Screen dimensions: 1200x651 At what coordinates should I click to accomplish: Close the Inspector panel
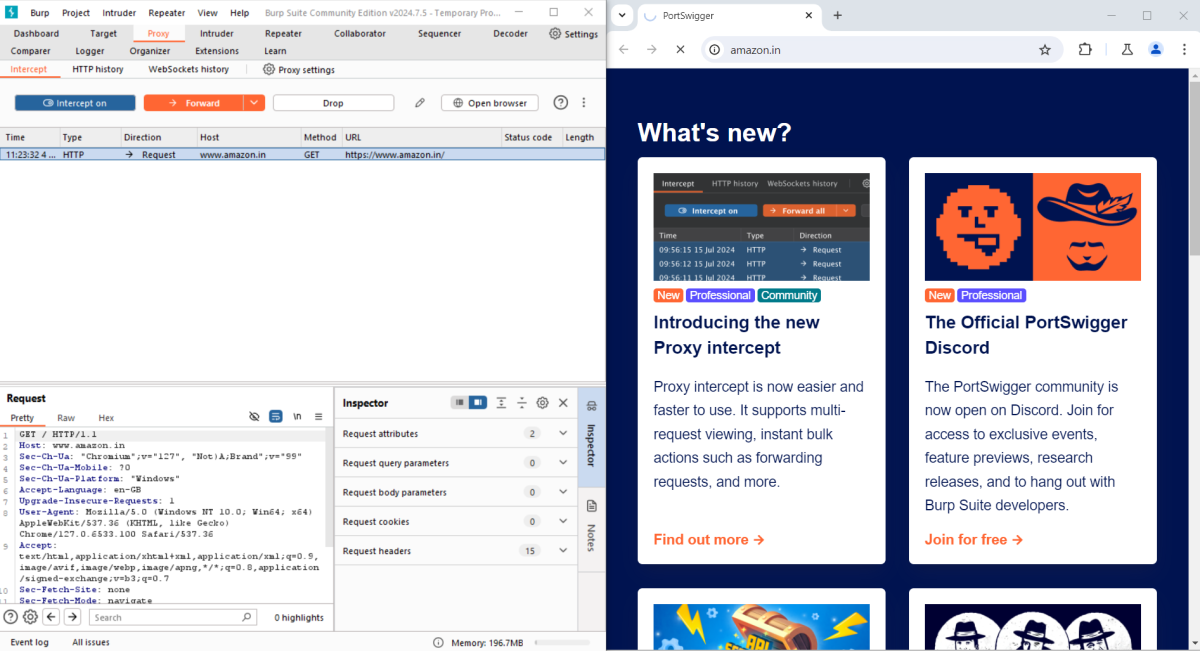[563, 403]
